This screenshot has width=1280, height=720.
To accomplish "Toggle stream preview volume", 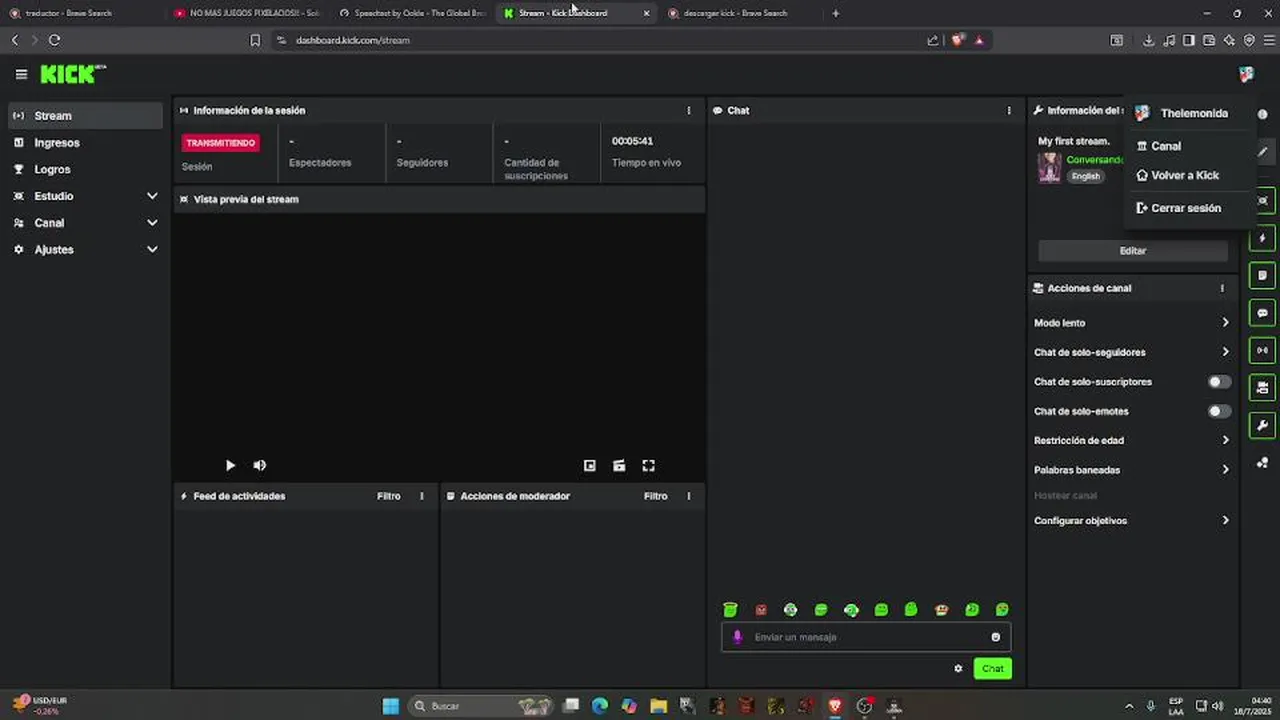I will coord(260,465).
